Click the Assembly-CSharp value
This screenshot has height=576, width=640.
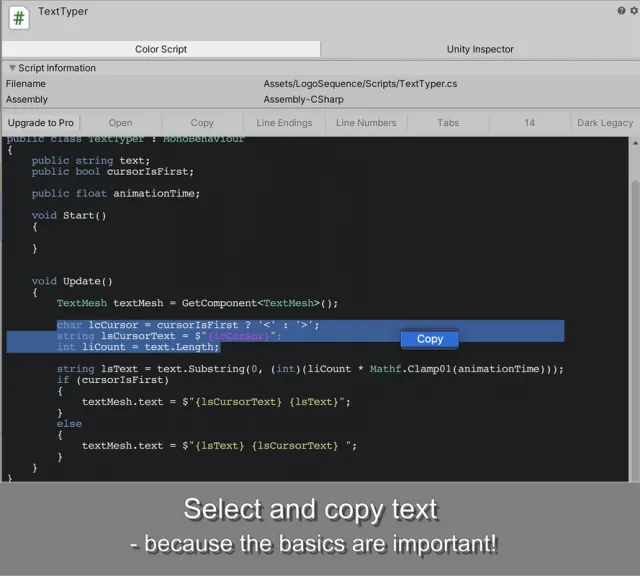(303, 99)
